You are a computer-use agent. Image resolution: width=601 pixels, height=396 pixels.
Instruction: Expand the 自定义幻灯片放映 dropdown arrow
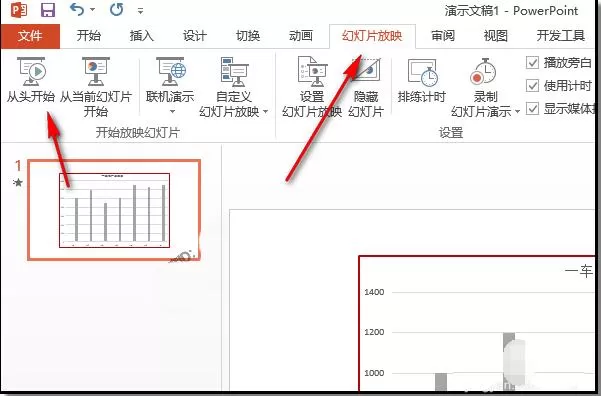coord(266,112)
